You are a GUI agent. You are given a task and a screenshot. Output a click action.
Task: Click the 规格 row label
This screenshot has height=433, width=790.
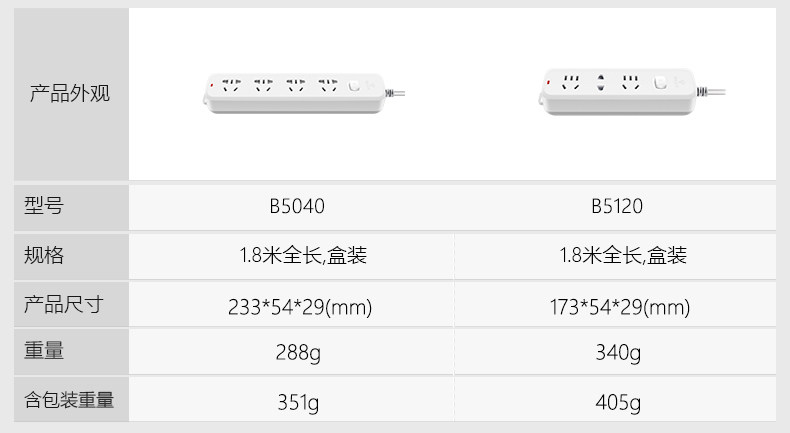44,256
